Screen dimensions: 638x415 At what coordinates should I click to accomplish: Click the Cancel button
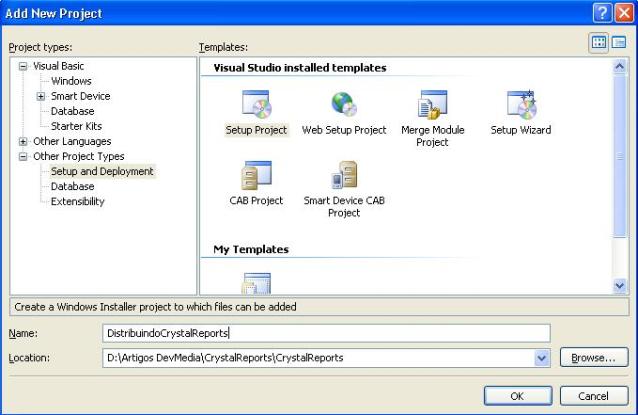[x=593, y=395]
